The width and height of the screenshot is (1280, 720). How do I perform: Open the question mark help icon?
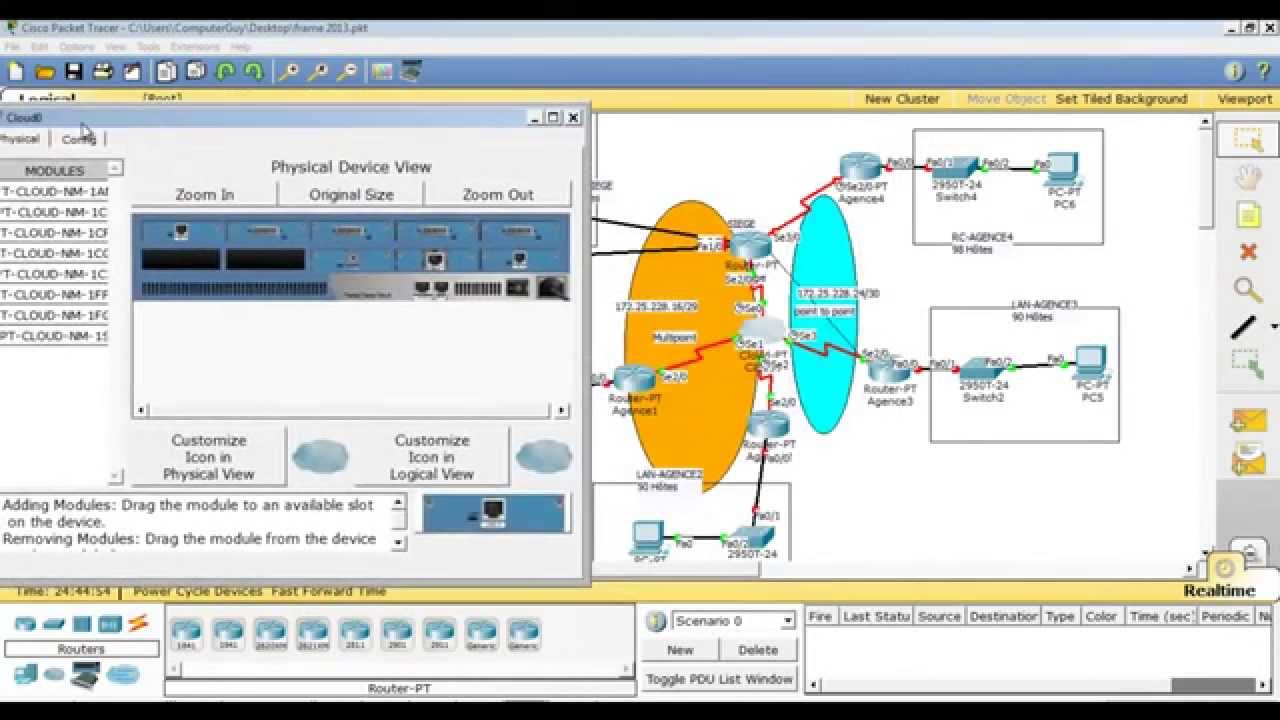point(1263,71)
